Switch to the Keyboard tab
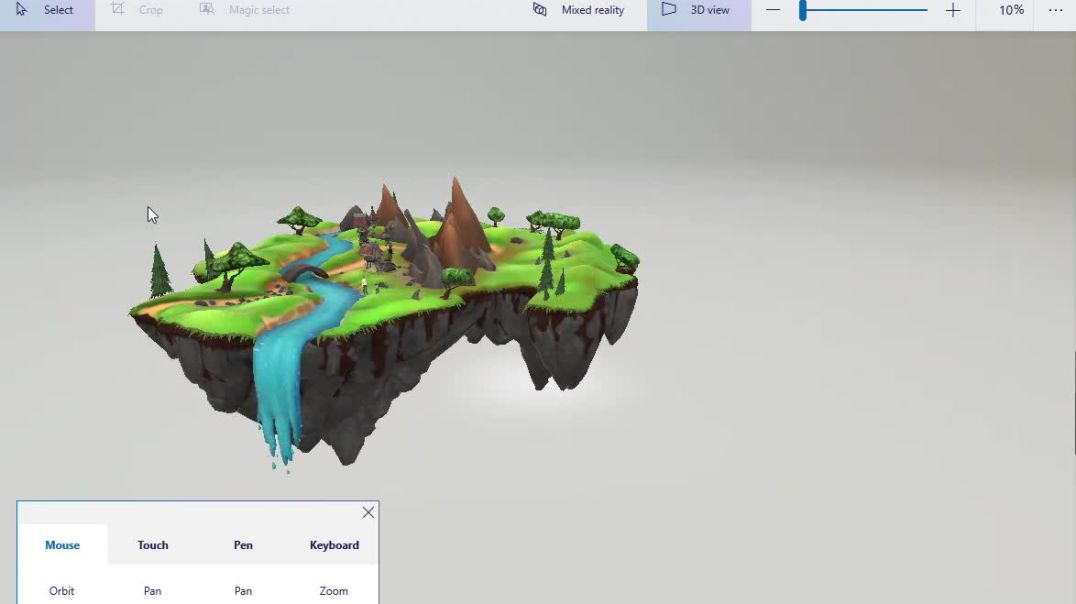The height and width of the screenshot is (604, 1076). click(334, 545)
